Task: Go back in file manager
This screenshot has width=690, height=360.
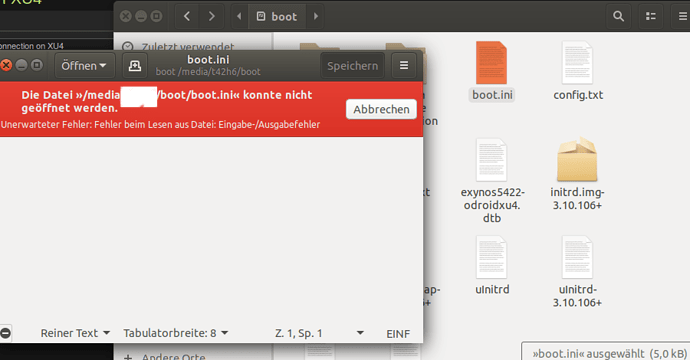Action: pyautogui.click(x=187, y=16)
